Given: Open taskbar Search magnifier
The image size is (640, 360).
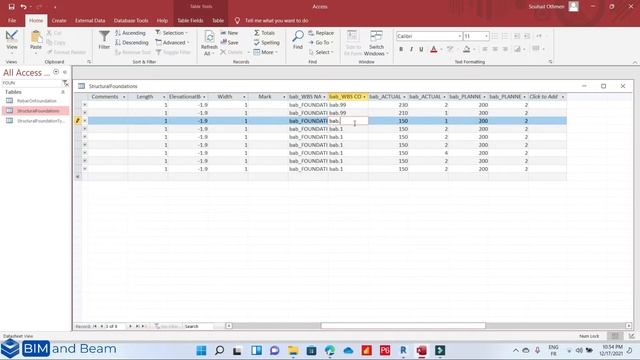Looking at the screenshot, I should [220, 350].
